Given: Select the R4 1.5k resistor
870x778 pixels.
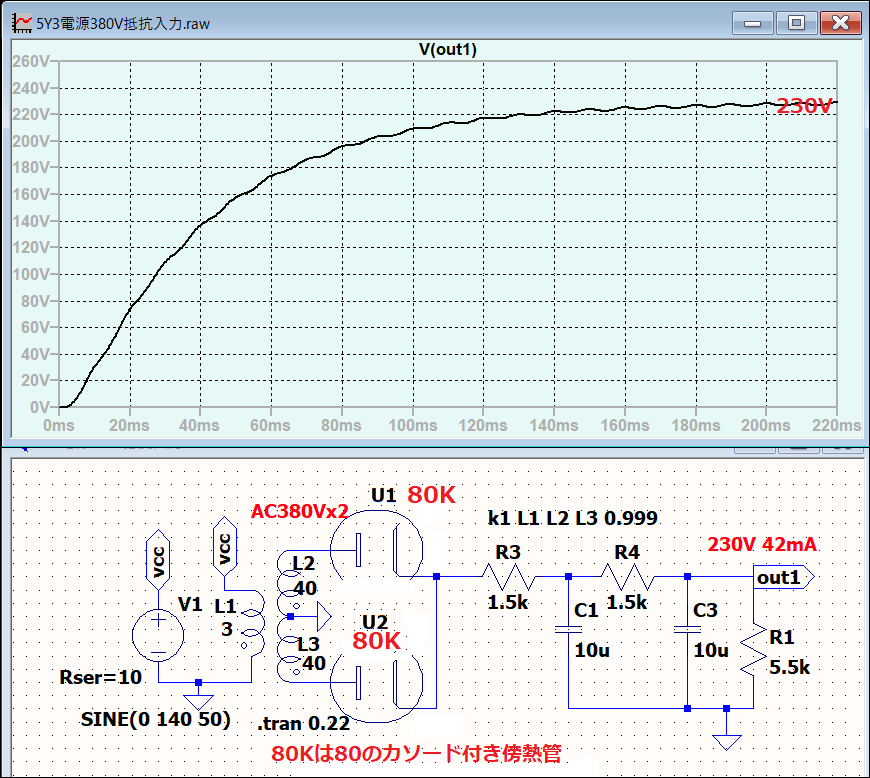Looking at the screenshot, I should [x=626, y=577].
